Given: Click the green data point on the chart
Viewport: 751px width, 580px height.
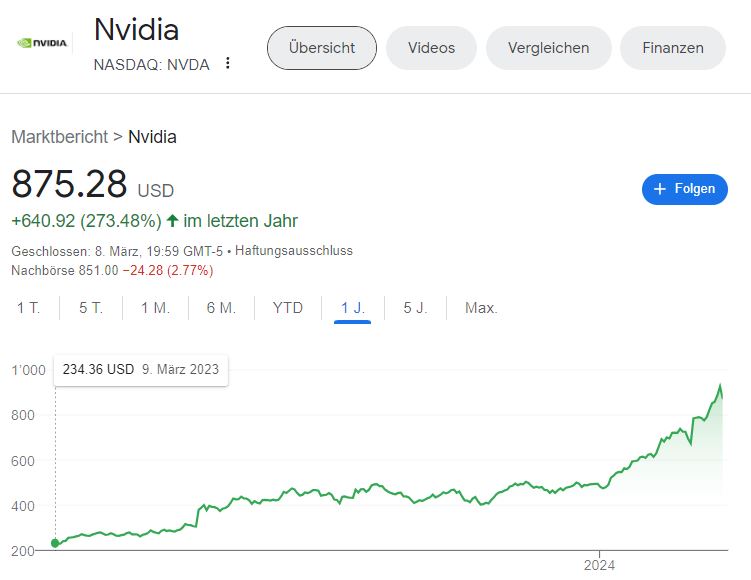Looking at the screenshot, I should (x=55, y=543).
